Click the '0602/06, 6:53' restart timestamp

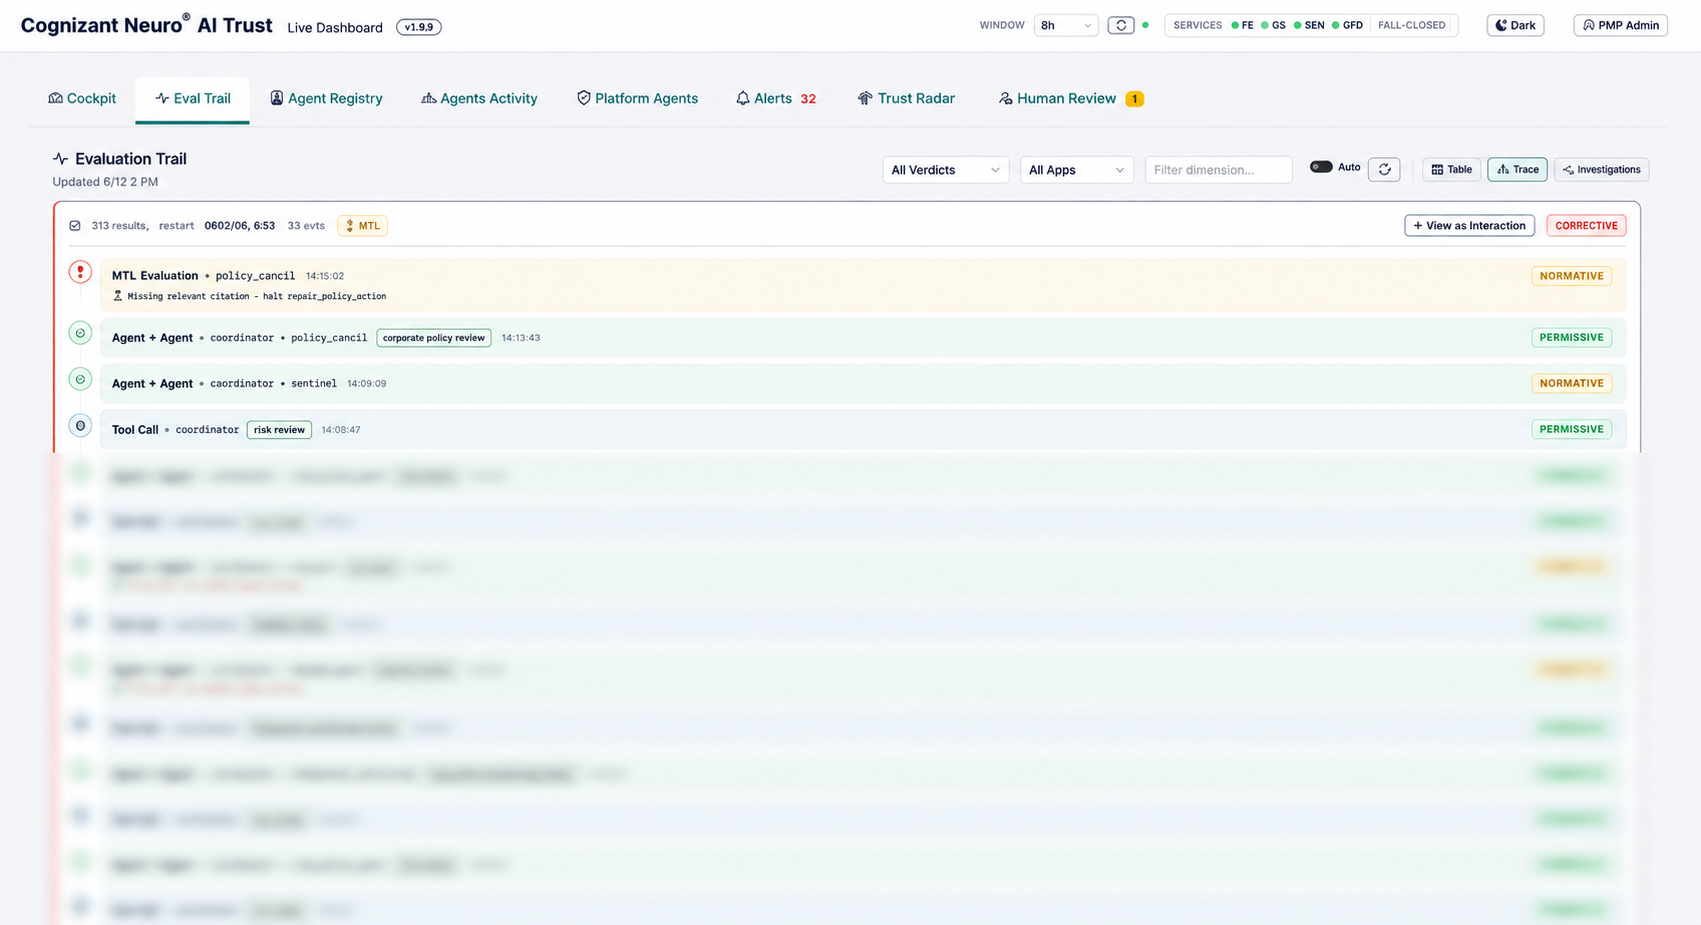pyautogui.click(x=239, y=226)
